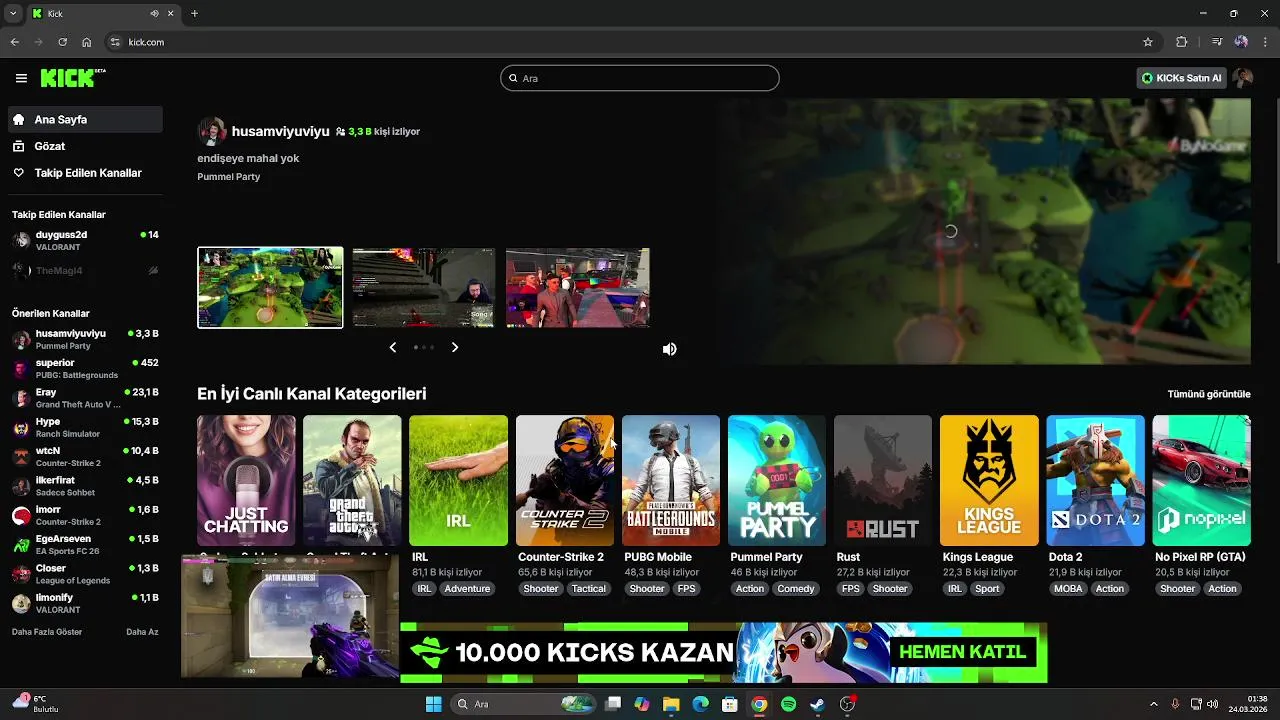The image size is (1280, 720).
Task: Open limonify's VALORANT channel
Action: [86, 603]
